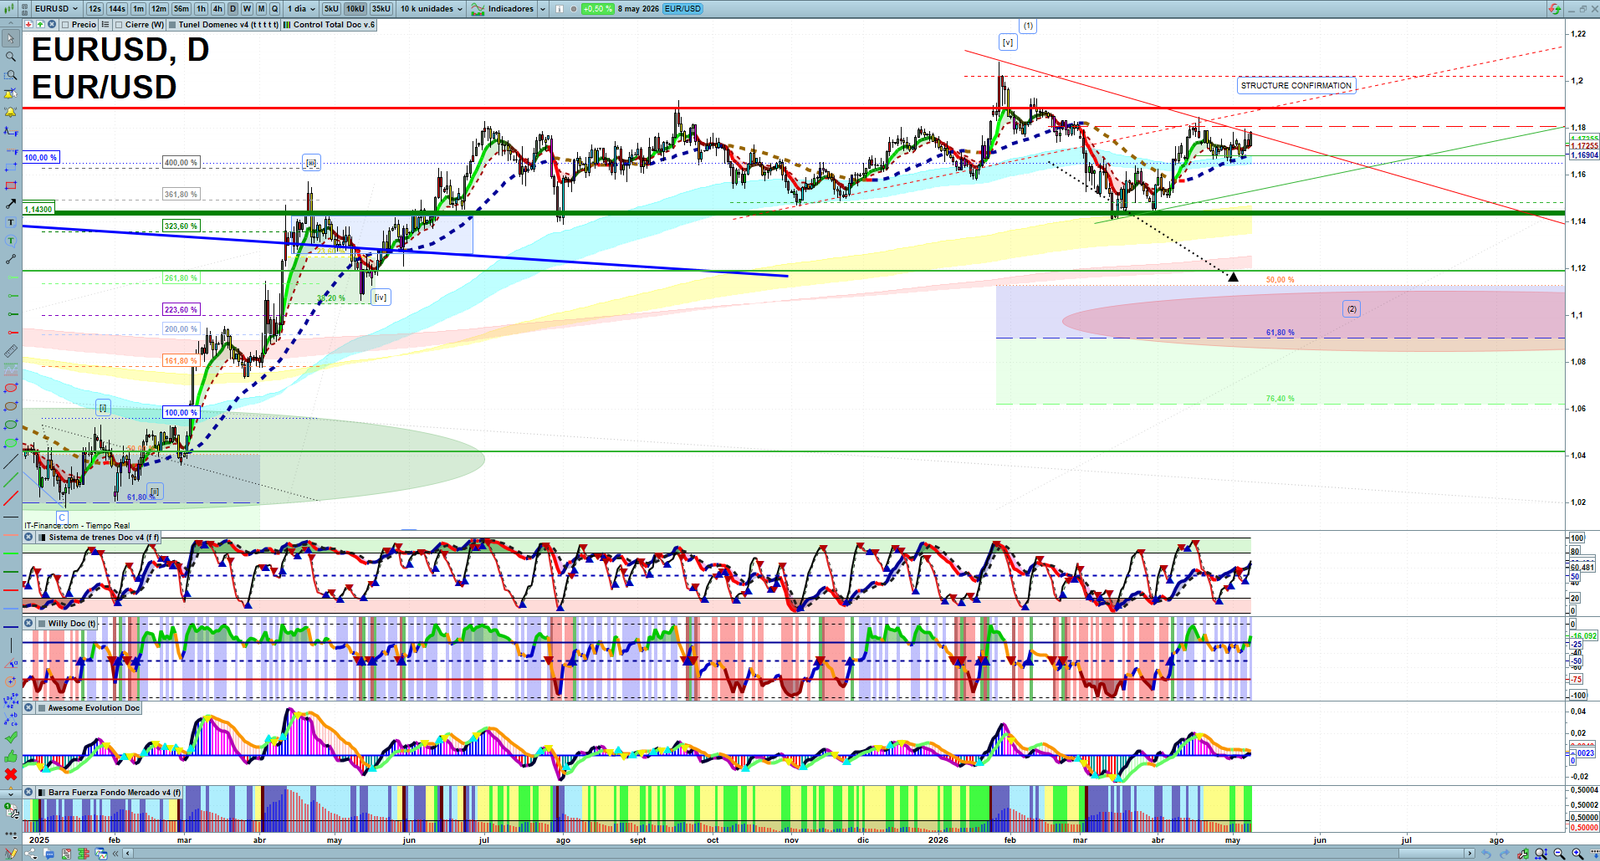The width and height of the screenshot is (1600, 861).
Task: Toggle Tunel Domenec v4 indicator visibility
Action: 174,25
